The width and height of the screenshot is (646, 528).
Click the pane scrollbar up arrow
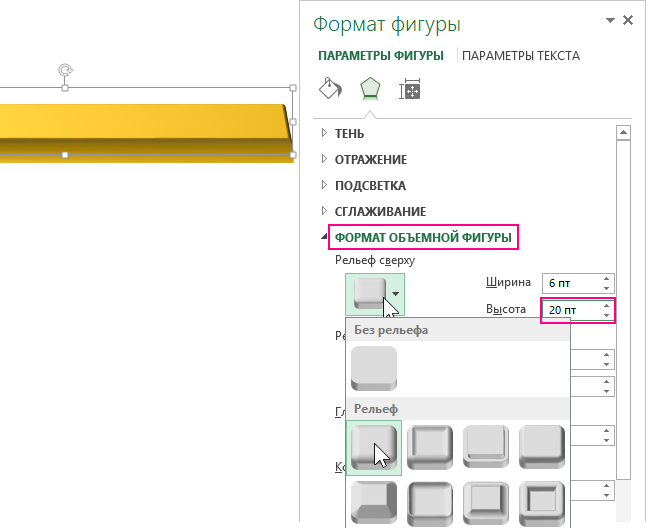tap(623, 133)
